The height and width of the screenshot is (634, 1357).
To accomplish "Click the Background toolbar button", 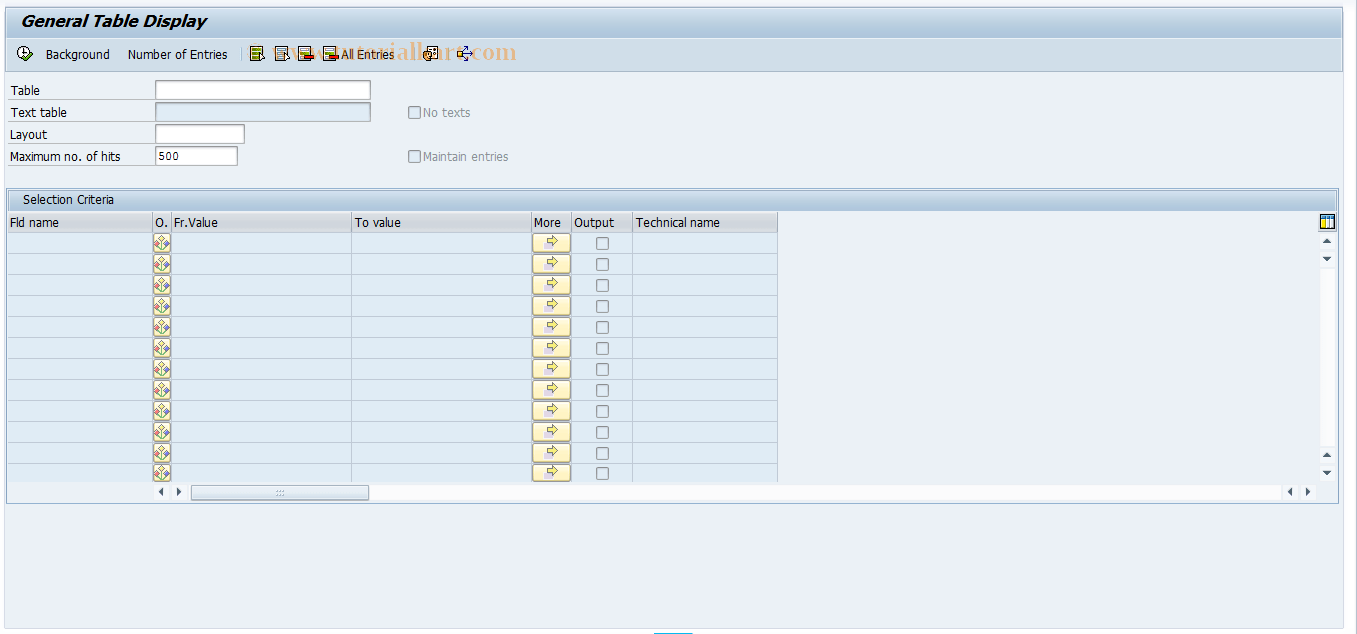I will pos(77,54).
